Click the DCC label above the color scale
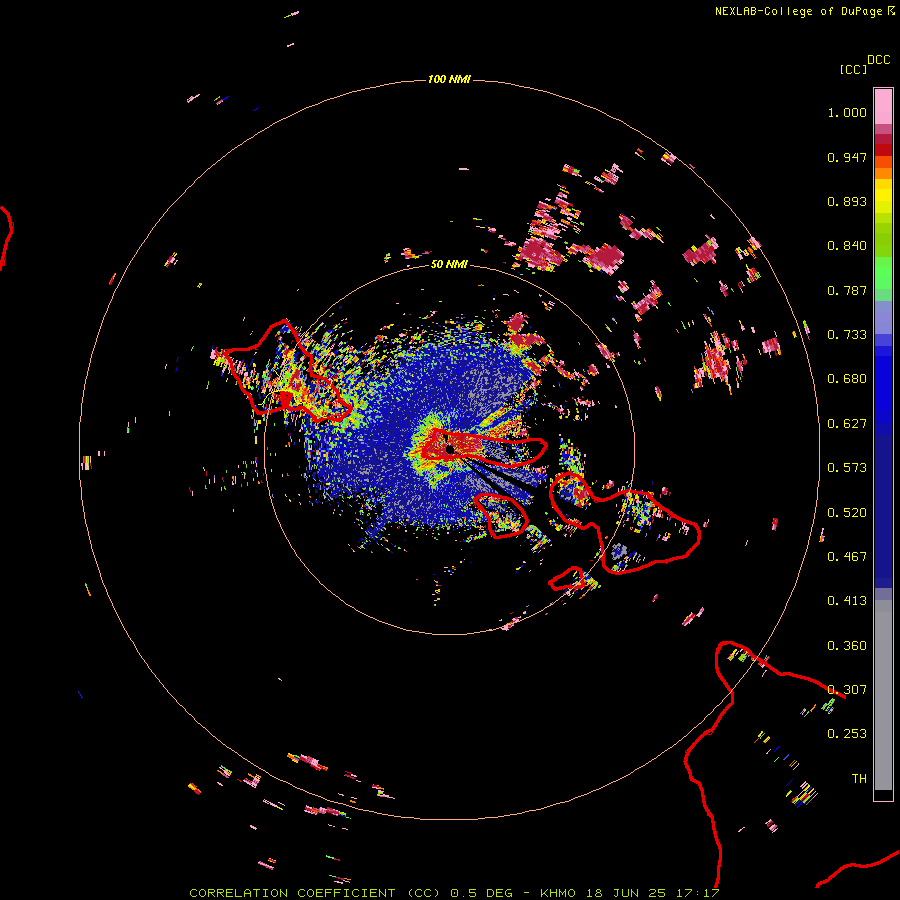The image size is (900, 900). pyautogui.click(x=879, y=60)
